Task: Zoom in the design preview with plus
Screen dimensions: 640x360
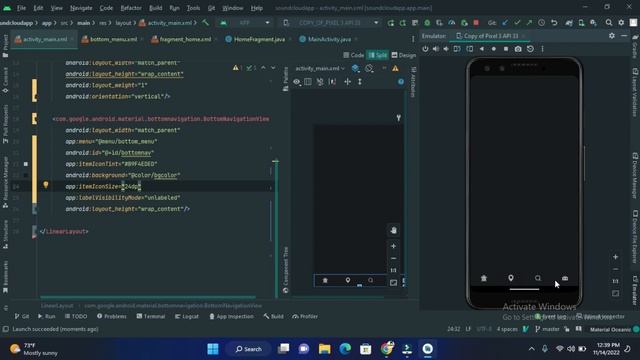Action: (393, 246)
